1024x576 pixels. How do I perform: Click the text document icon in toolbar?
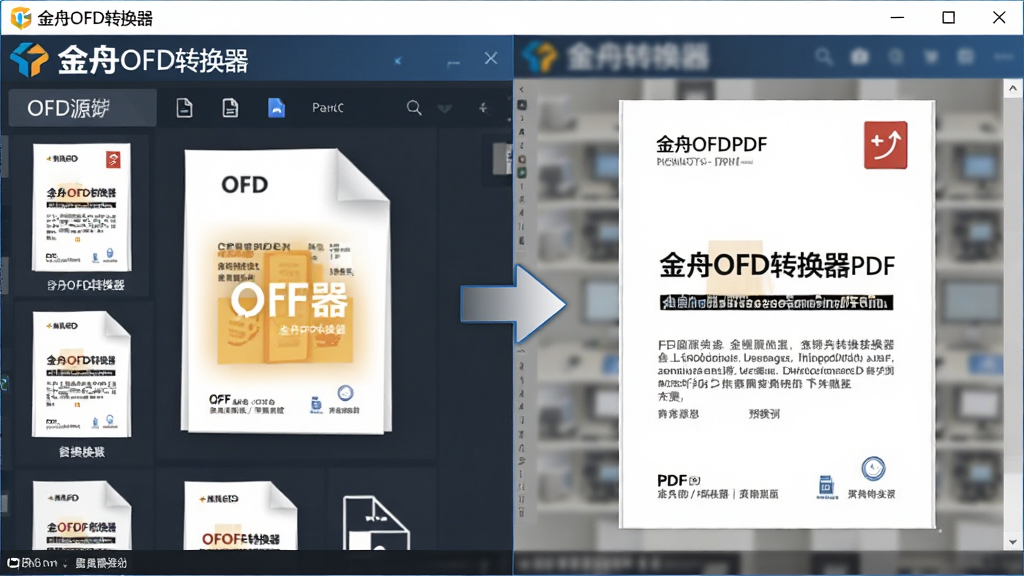click(x=230, y=108)
